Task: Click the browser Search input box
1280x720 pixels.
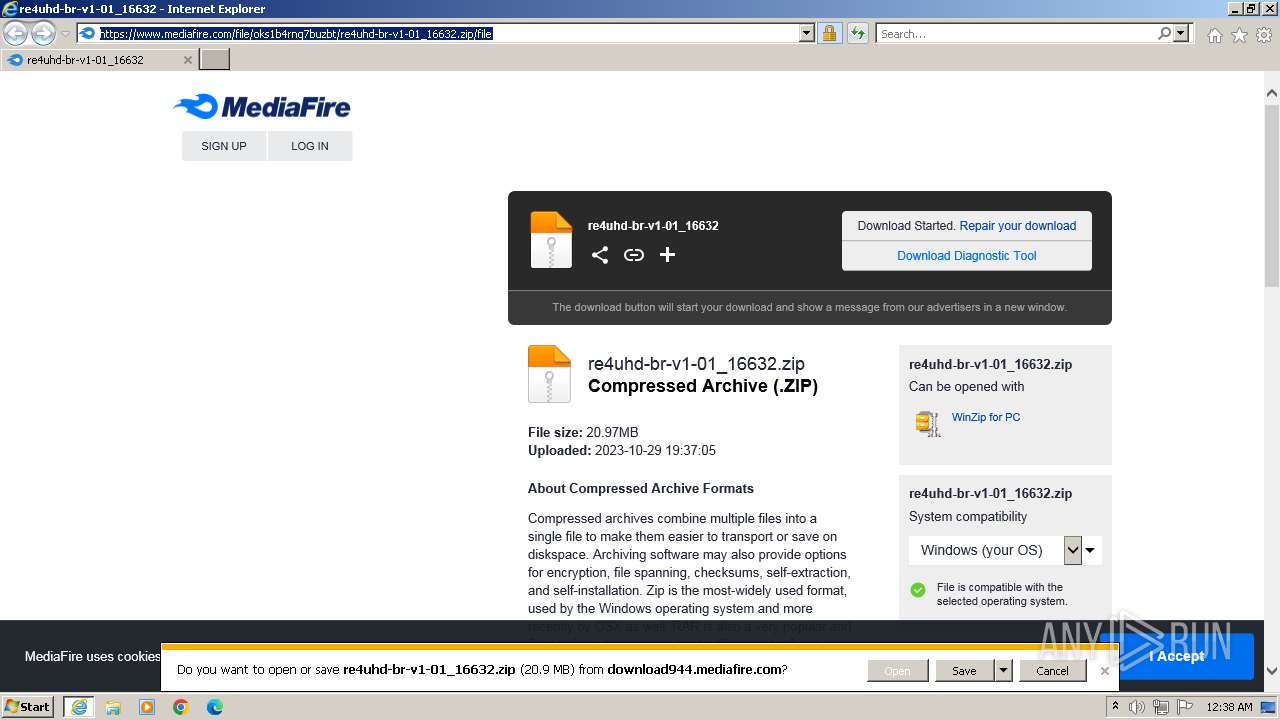Action: (1015, 33)
